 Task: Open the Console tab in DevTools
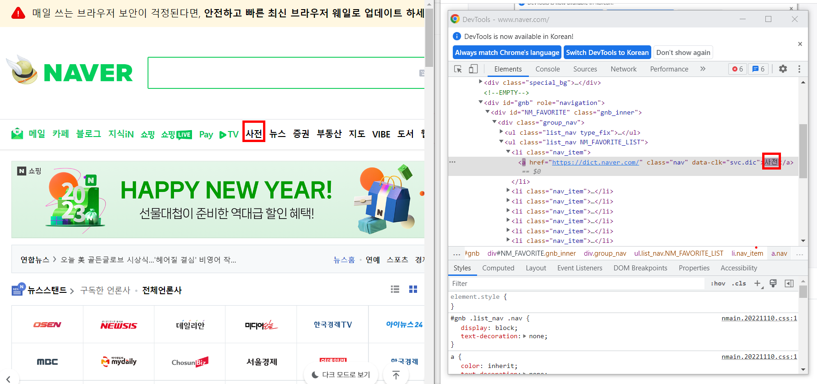(x=548, y=69)
